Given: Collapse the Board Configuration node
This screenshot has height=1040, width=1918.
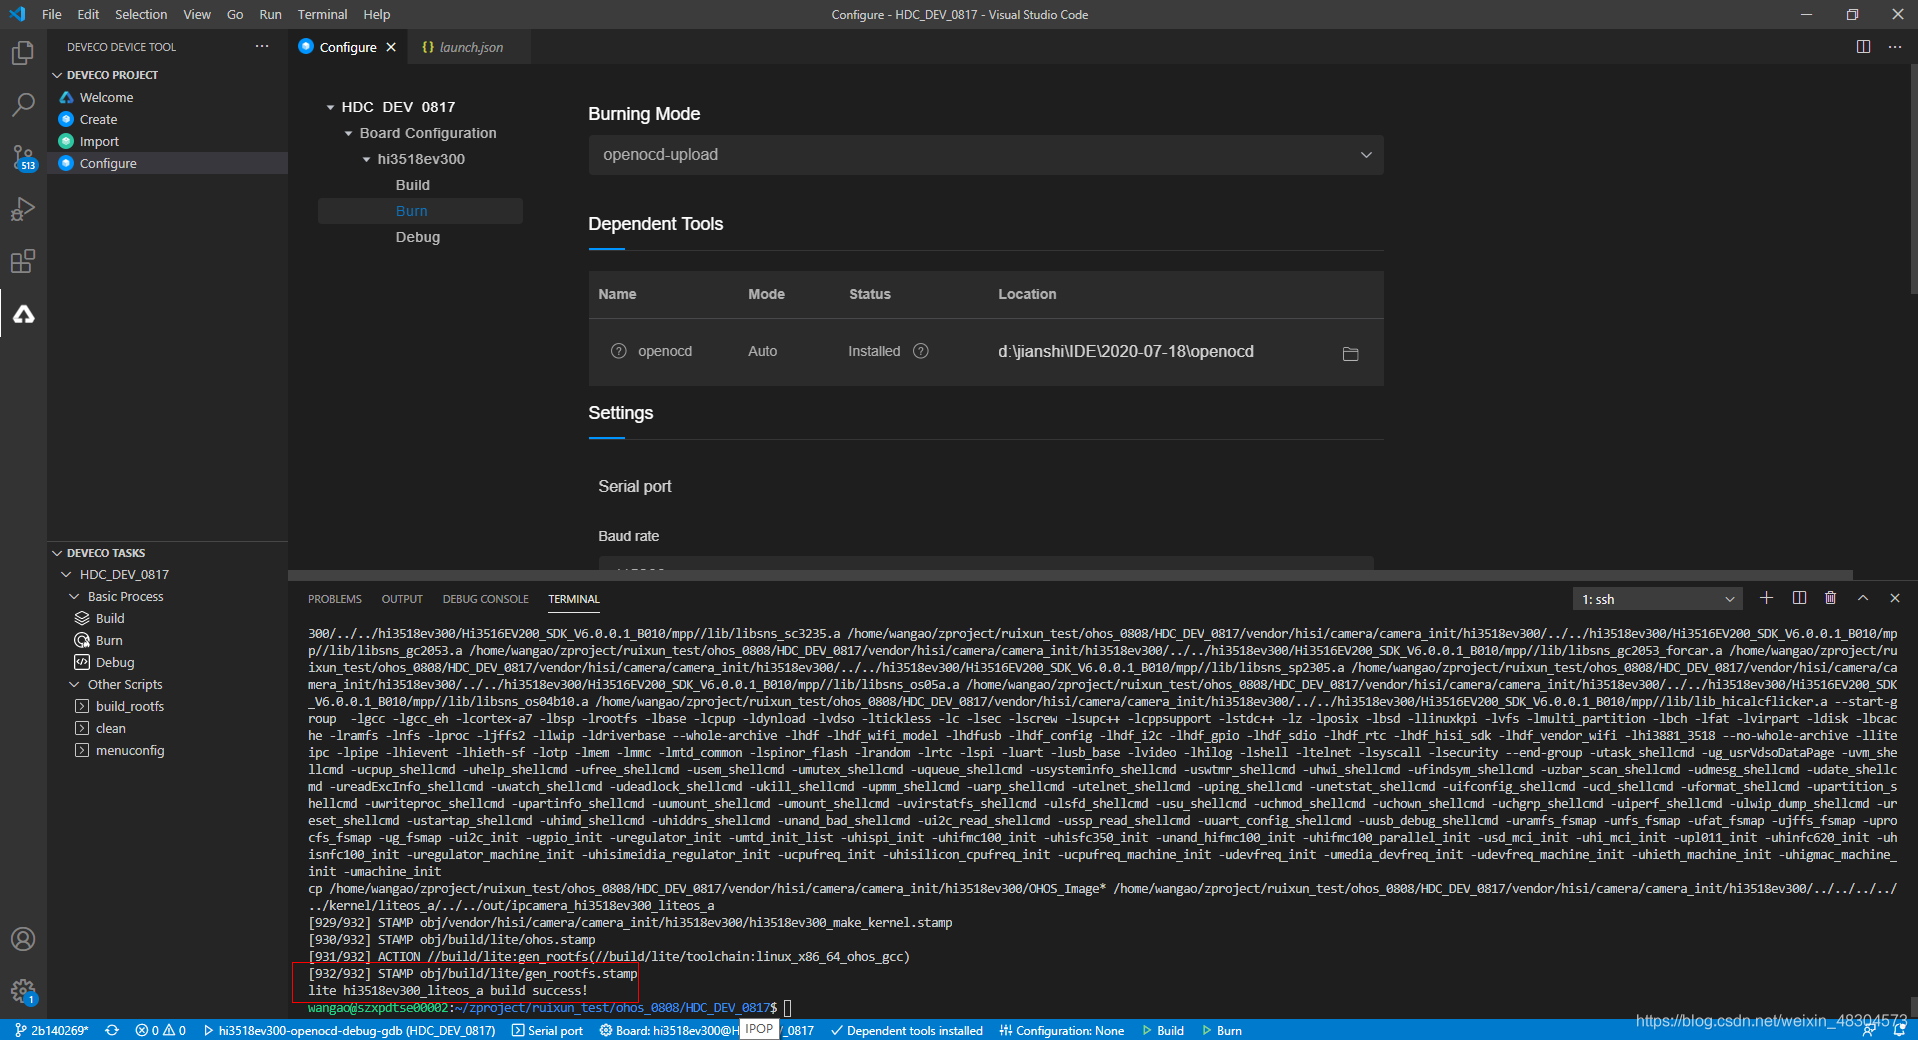Looking at the screenshot, I should click(x=348, y=133).
